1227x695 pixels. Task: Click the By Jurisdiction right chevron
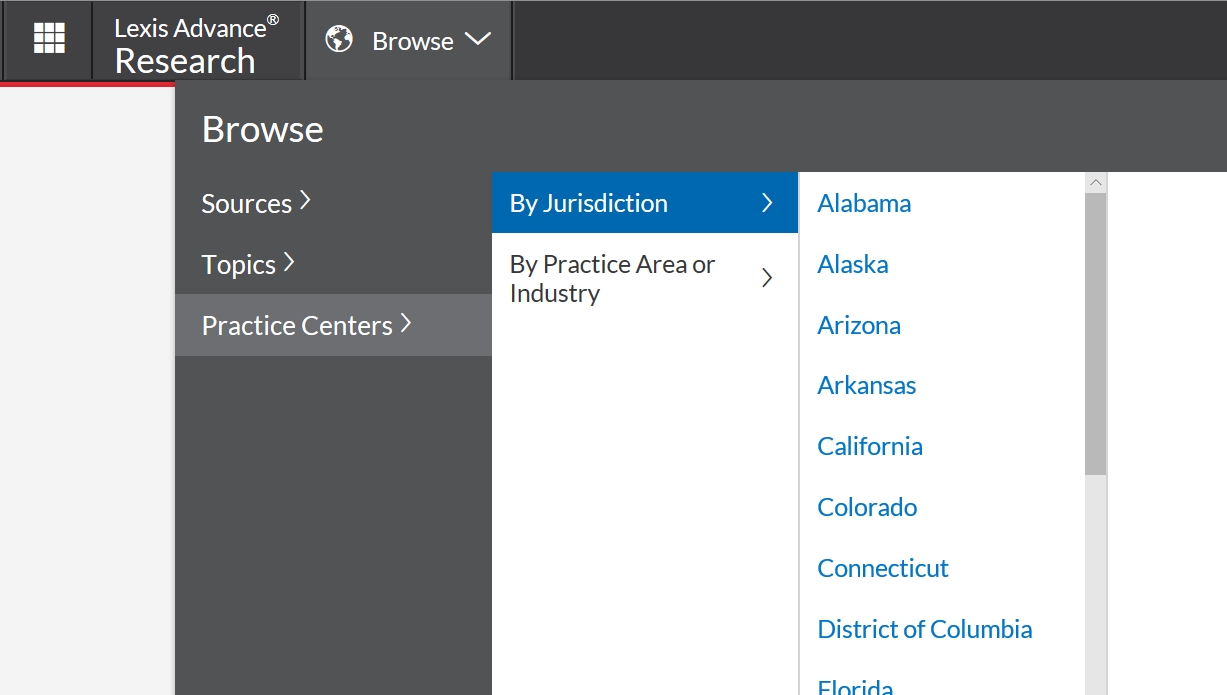click(x=767, y=203)
